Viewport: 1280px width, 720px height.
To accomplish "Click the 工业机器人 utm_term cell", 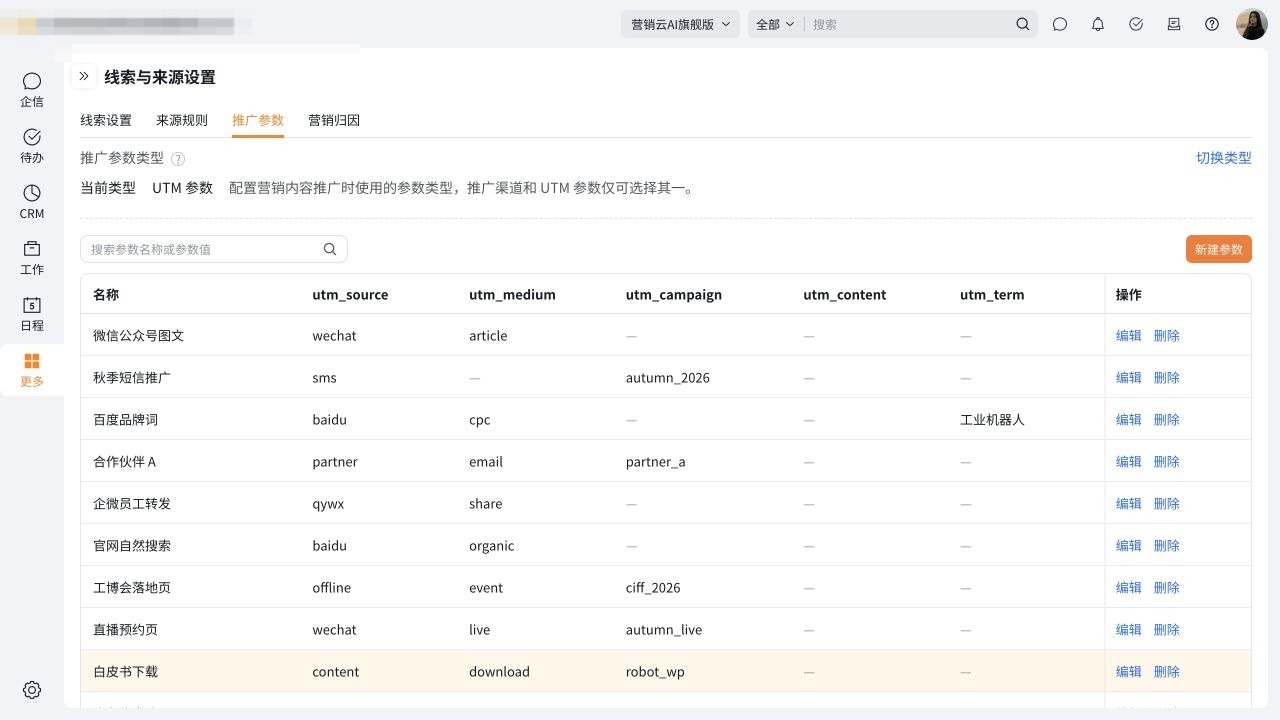I will click(x=992, y=420).
